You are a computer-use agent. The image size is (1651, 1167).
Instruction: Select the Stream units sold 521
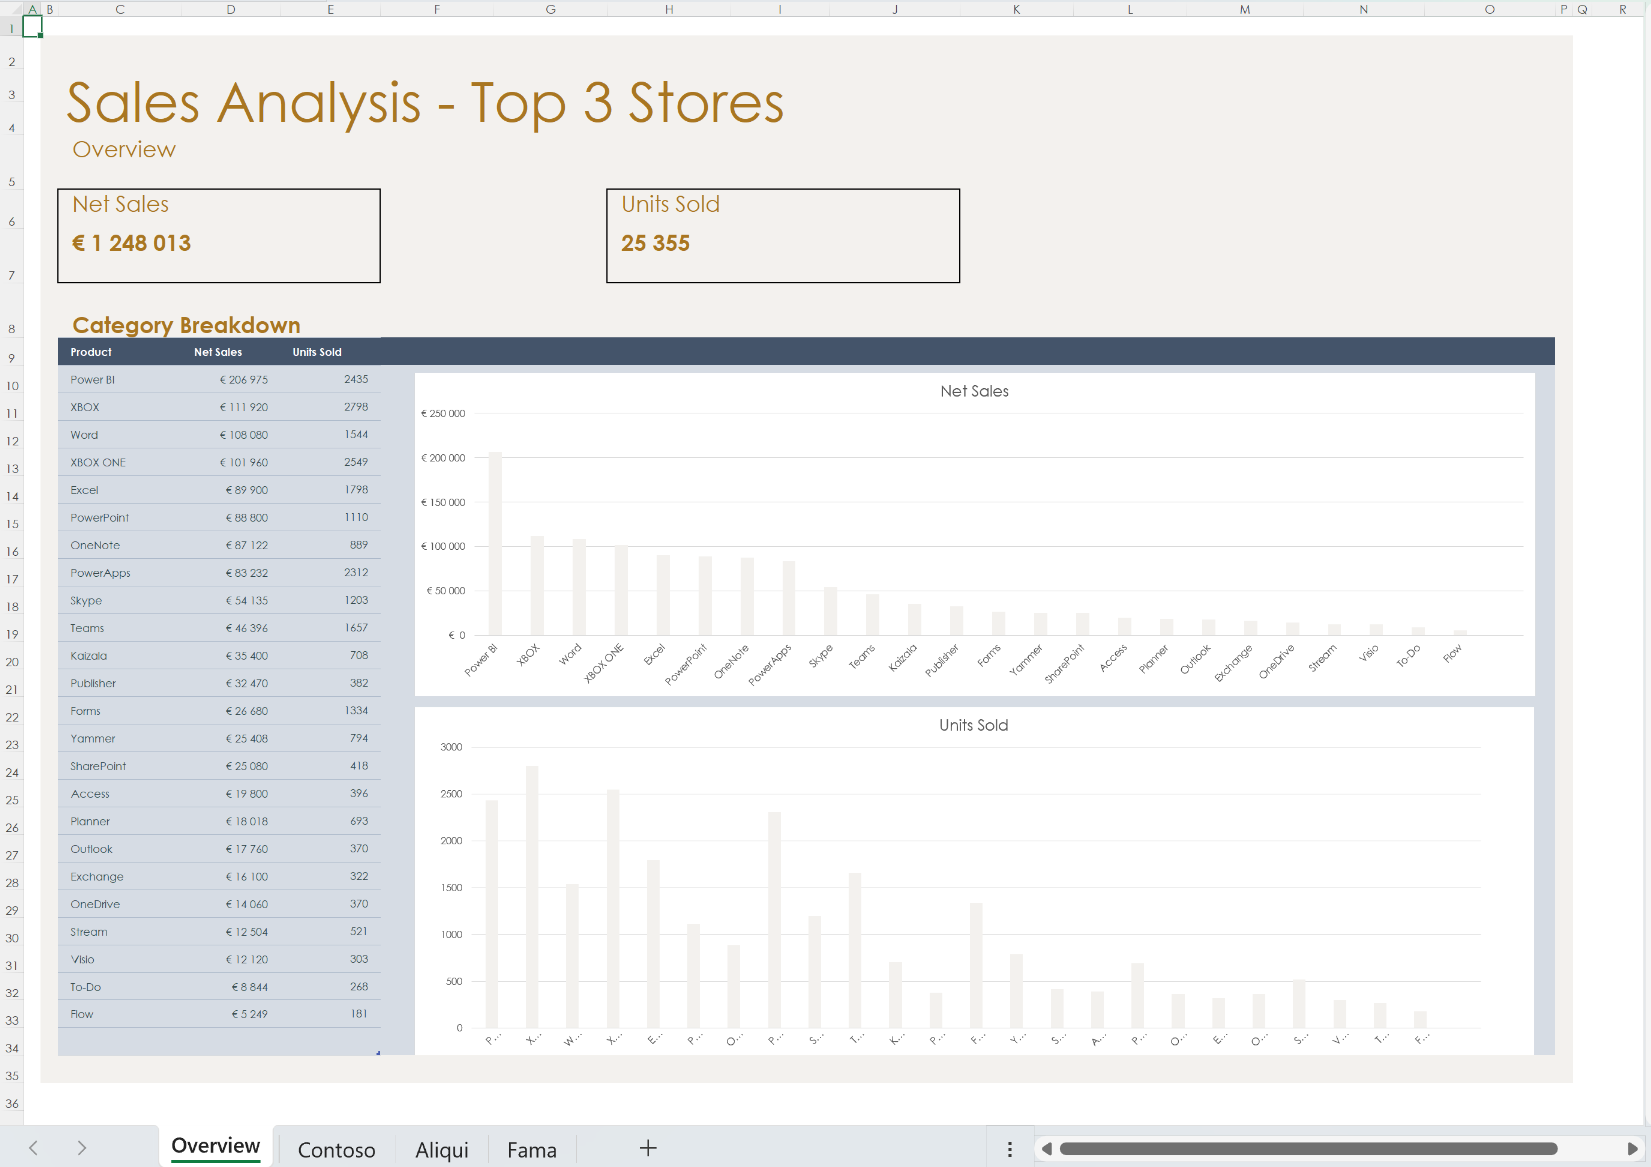pyautogui.click(x=359, y=932)
